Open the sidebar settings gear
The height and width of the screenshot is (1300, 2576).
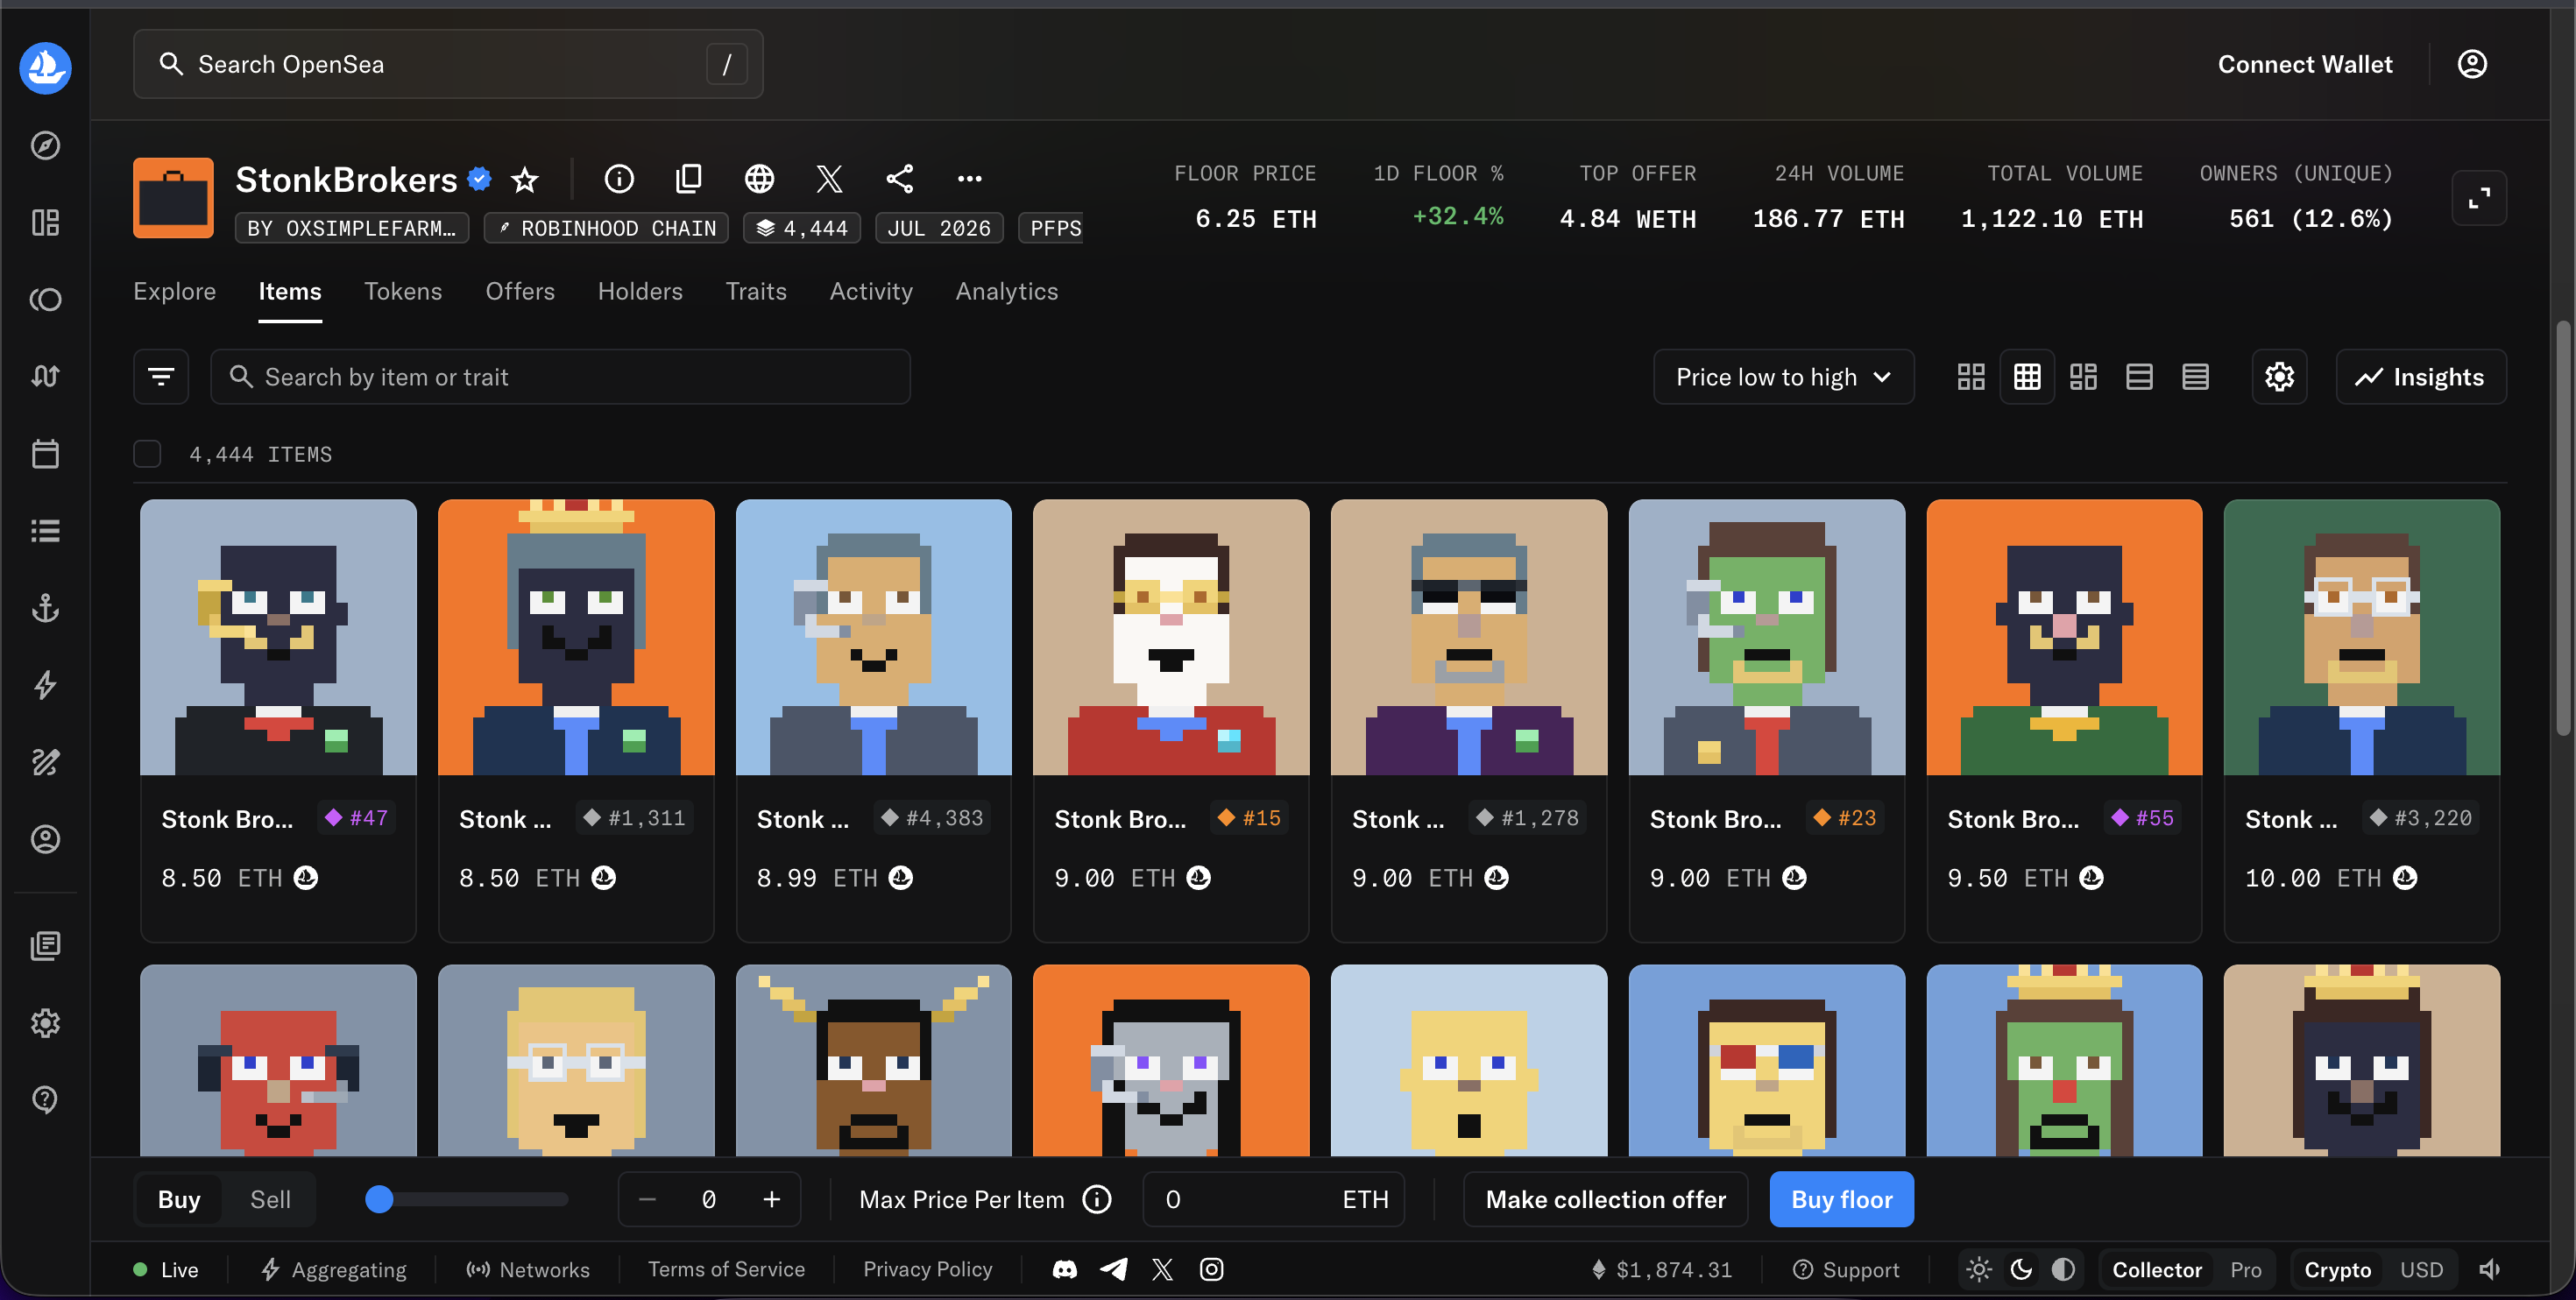[x=45, y=1022]
